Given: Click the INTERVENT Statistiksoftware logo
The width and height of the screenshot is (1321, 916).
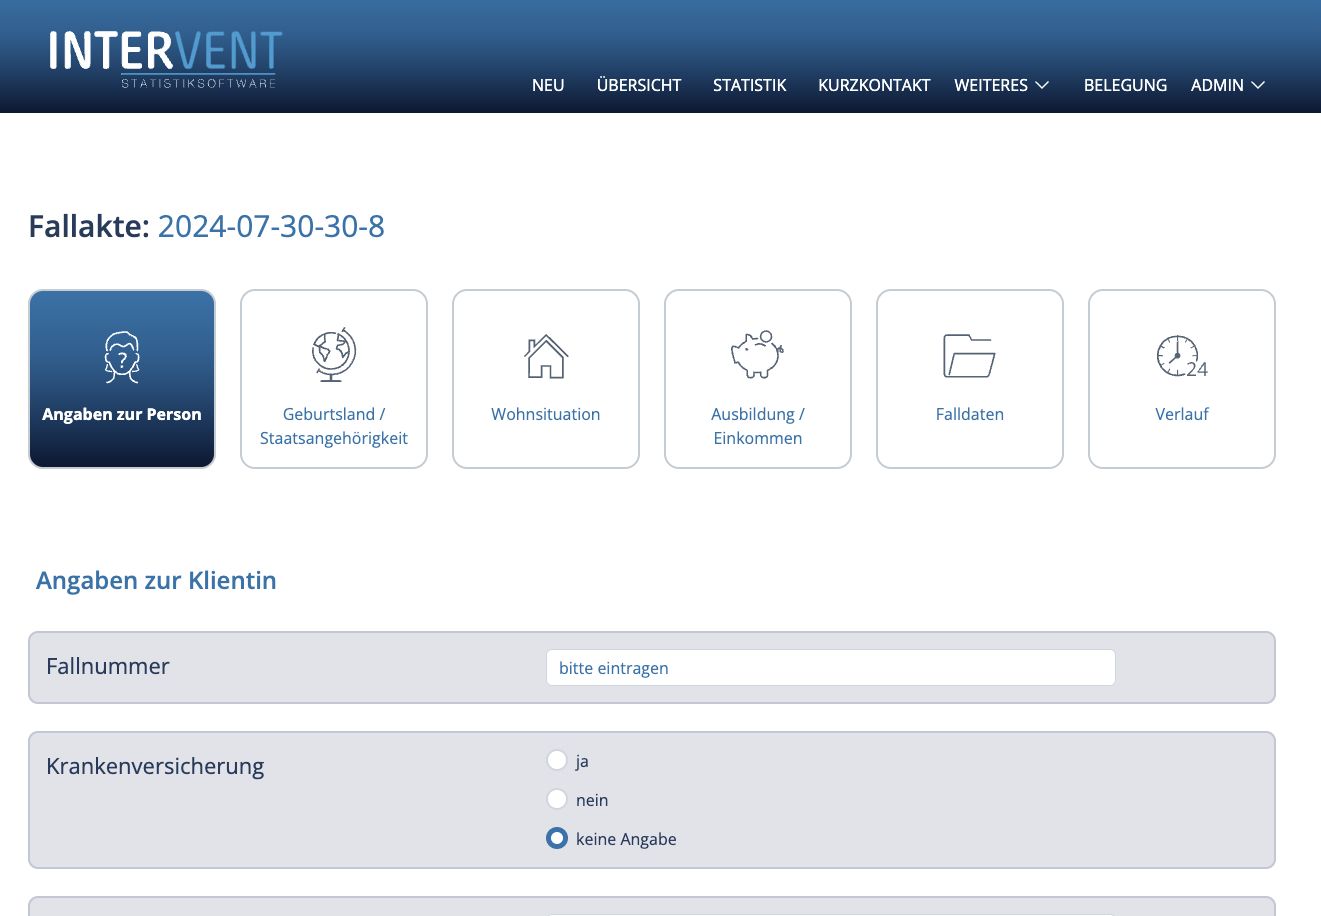Looking at the screenshot, I should (x=165, y=59).
